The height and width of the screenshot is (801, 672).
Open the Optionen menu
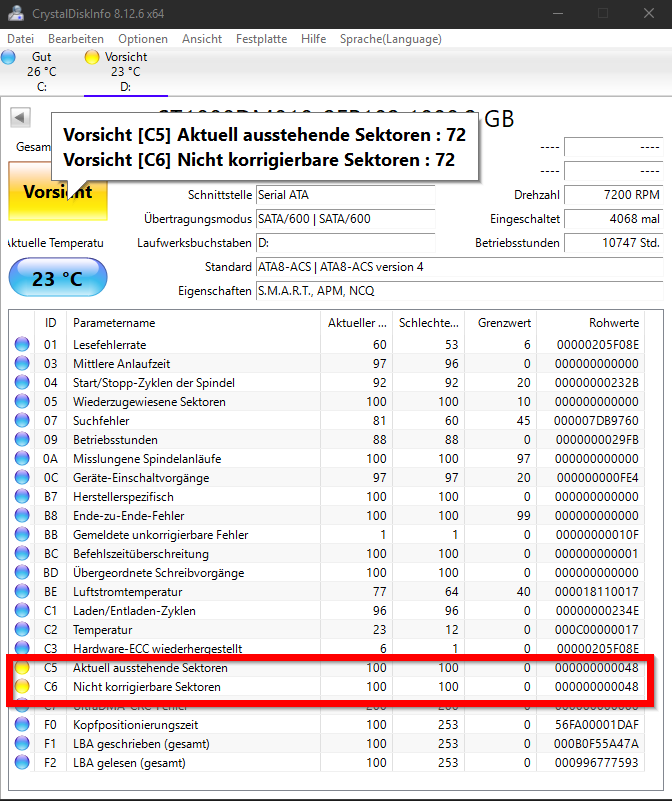click(x=143, y=39)
